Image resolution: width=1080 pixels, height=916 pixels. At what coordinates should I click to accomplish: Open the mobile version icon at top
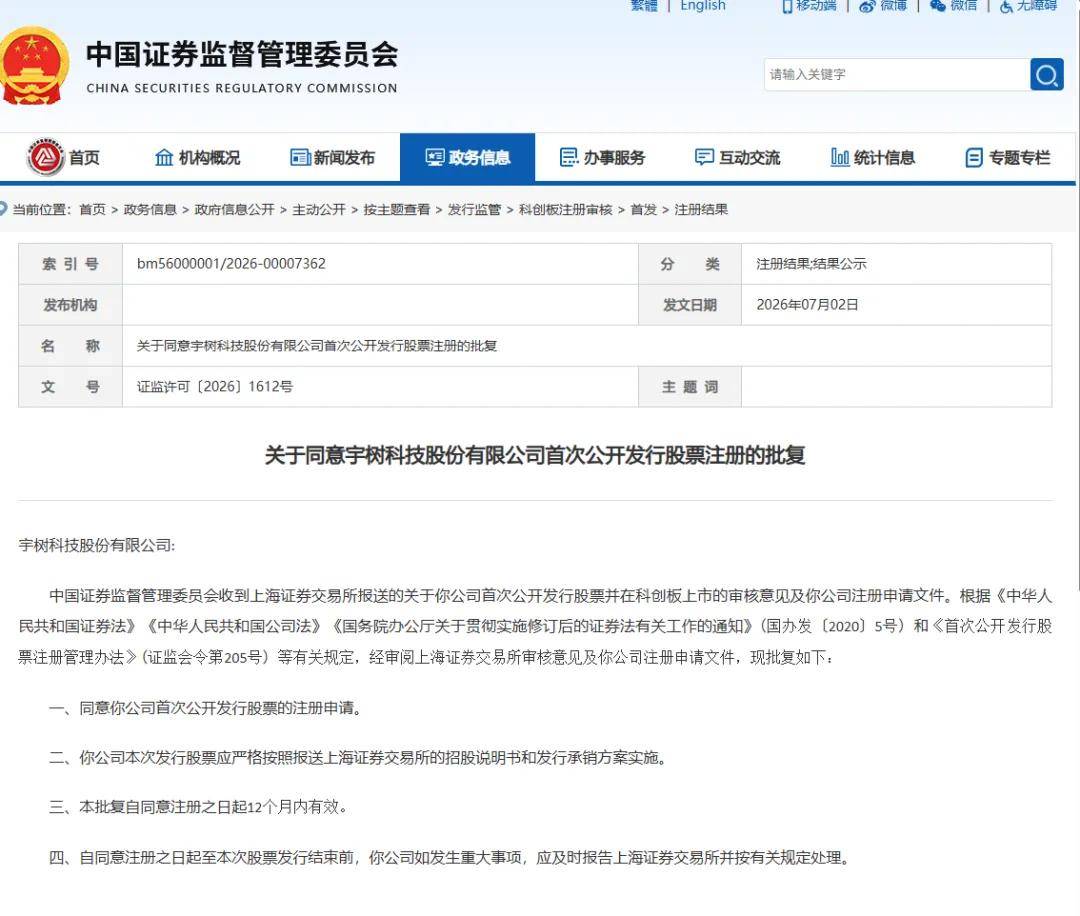[787, 6]
